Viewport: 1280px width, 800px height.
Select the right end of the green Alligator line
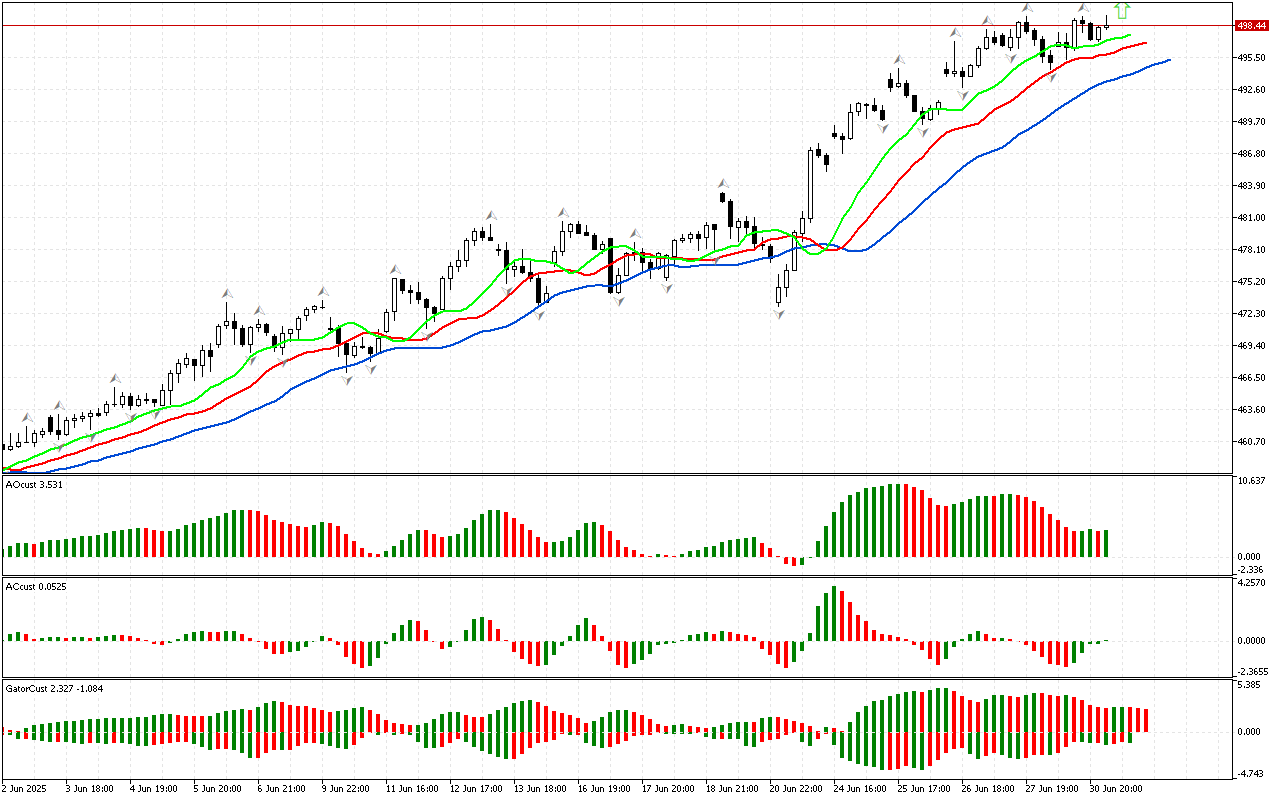click(x=1130, y=35)
